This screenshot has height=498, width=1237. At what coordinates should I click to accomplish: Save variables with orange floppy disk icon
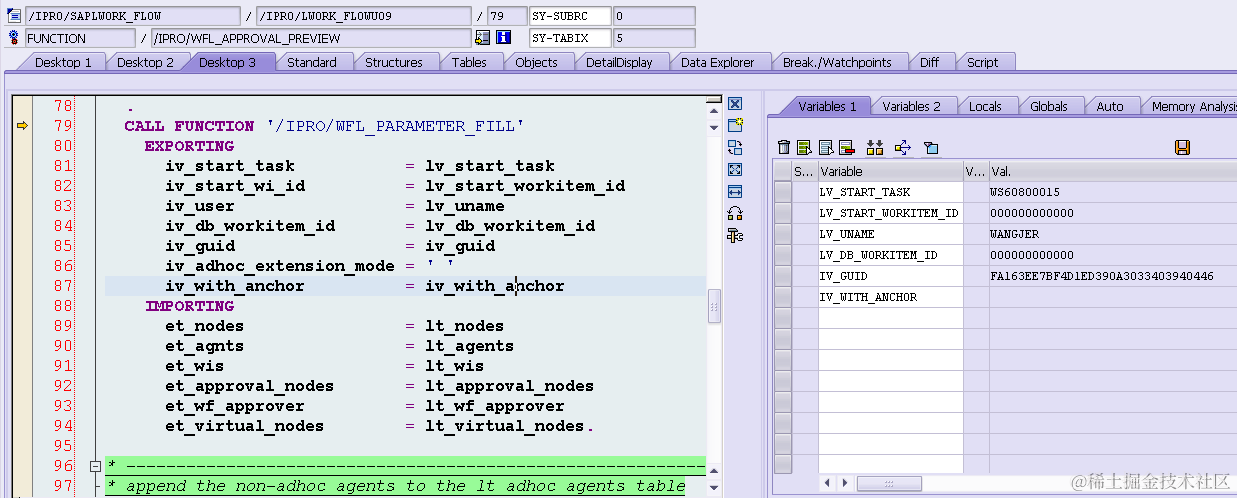[1182, 147]
